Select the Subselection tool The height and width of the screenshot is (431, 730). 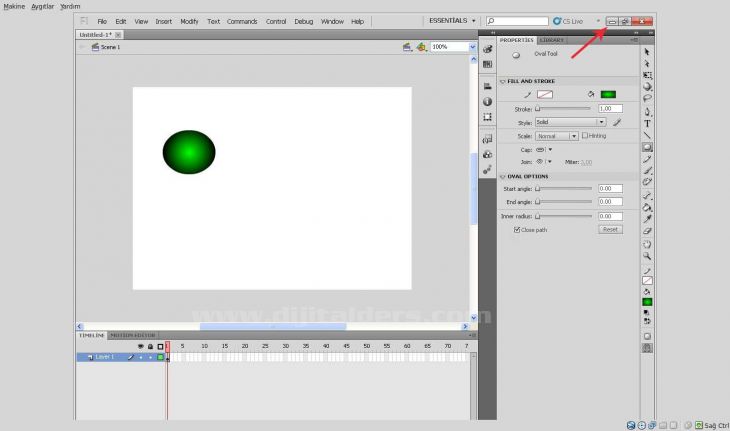pyautogui.click(x=647, y=63)
